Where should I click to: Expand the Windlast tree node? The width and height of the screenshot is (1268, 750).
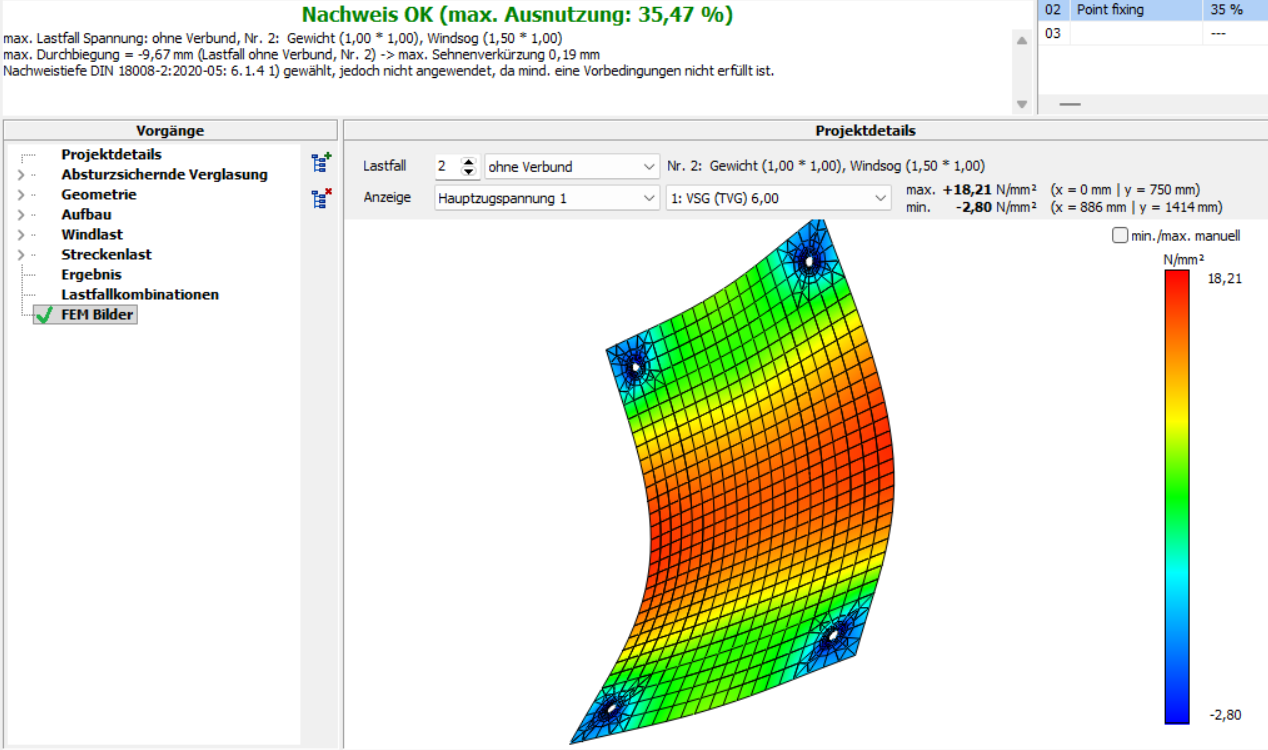click(x=21, y=235)
